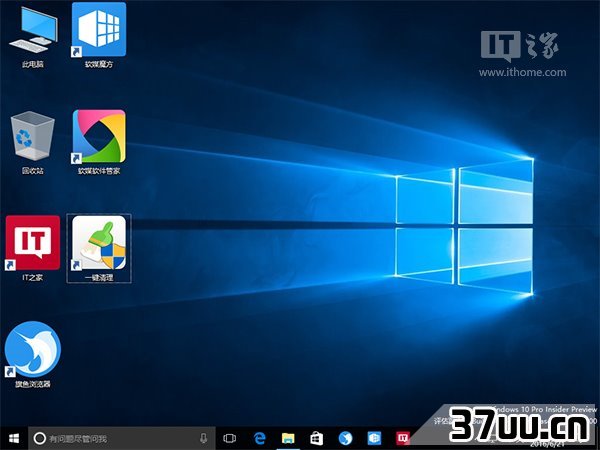Open the 旗鱼浏览器 desktop shortcut
This screenshot has width=600, height=450.
pyautogui.click(x=33, y=354)
